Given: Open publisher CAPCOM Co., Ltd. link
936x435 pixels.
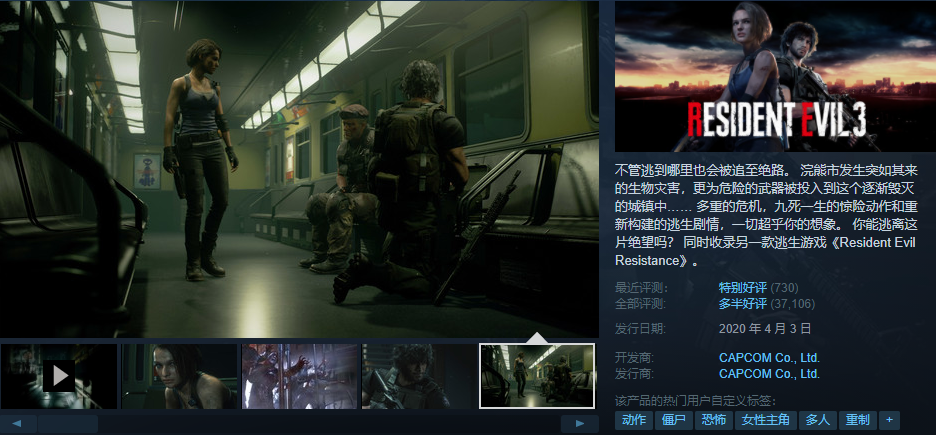Looking at the screenshot, I should [x=769, y=374].
